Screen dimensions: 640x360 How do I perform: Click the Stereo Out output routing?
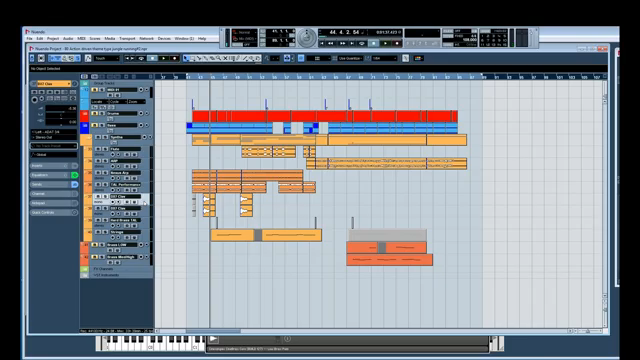pos(53,138)
